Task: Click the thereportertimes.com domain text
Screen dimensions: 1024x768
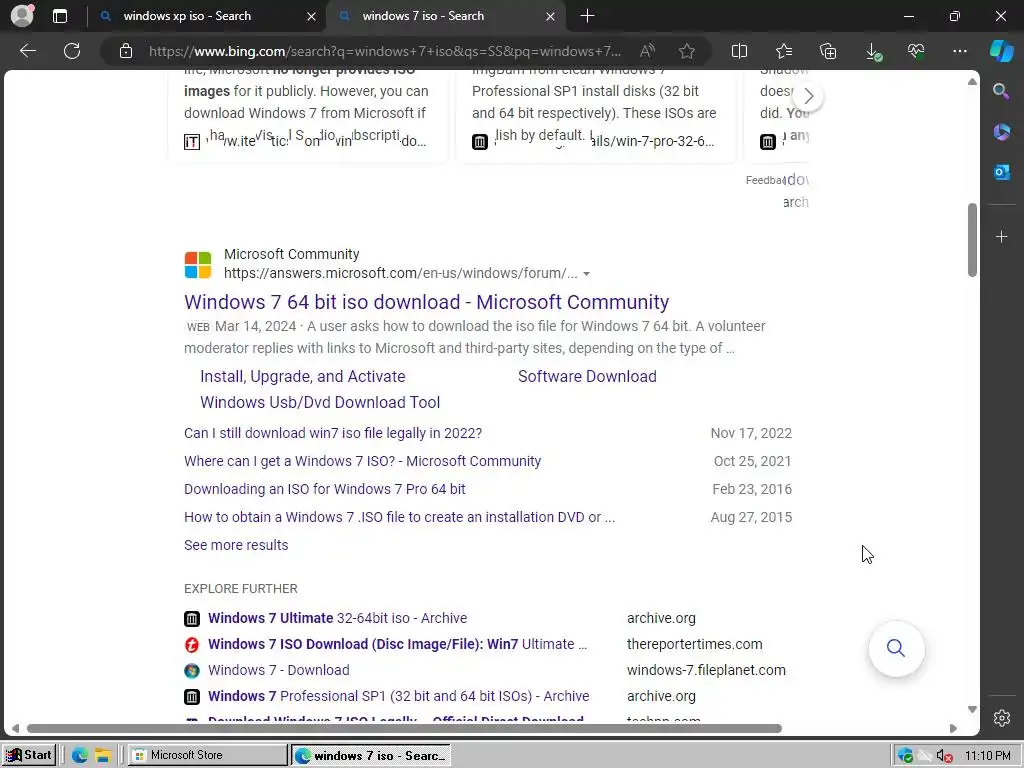Action: [694, 644]
